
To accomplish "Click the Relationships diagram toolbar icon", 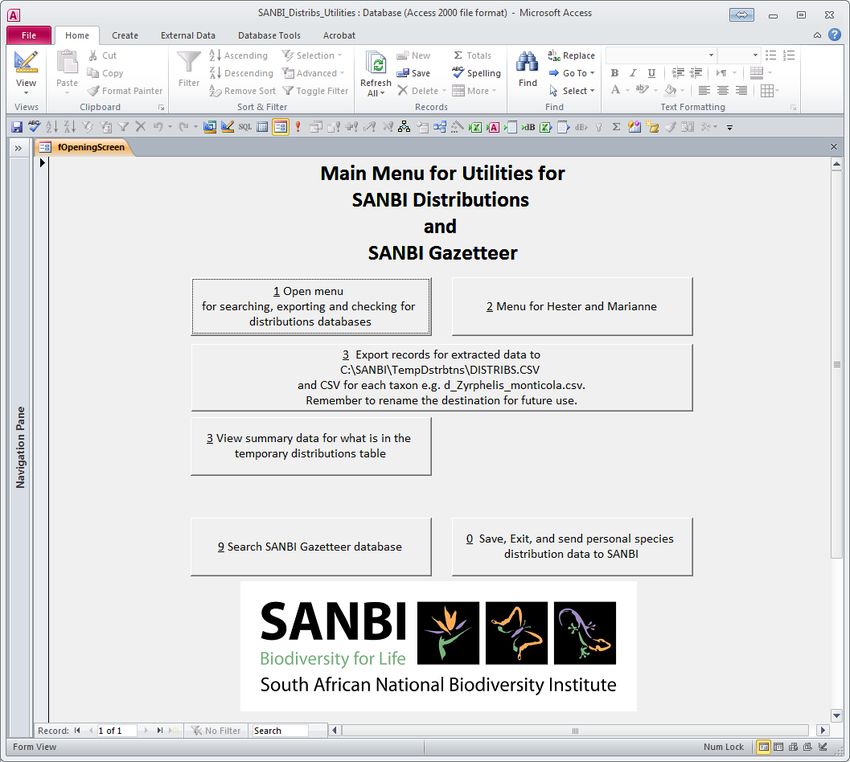I will tap(404, 127).
